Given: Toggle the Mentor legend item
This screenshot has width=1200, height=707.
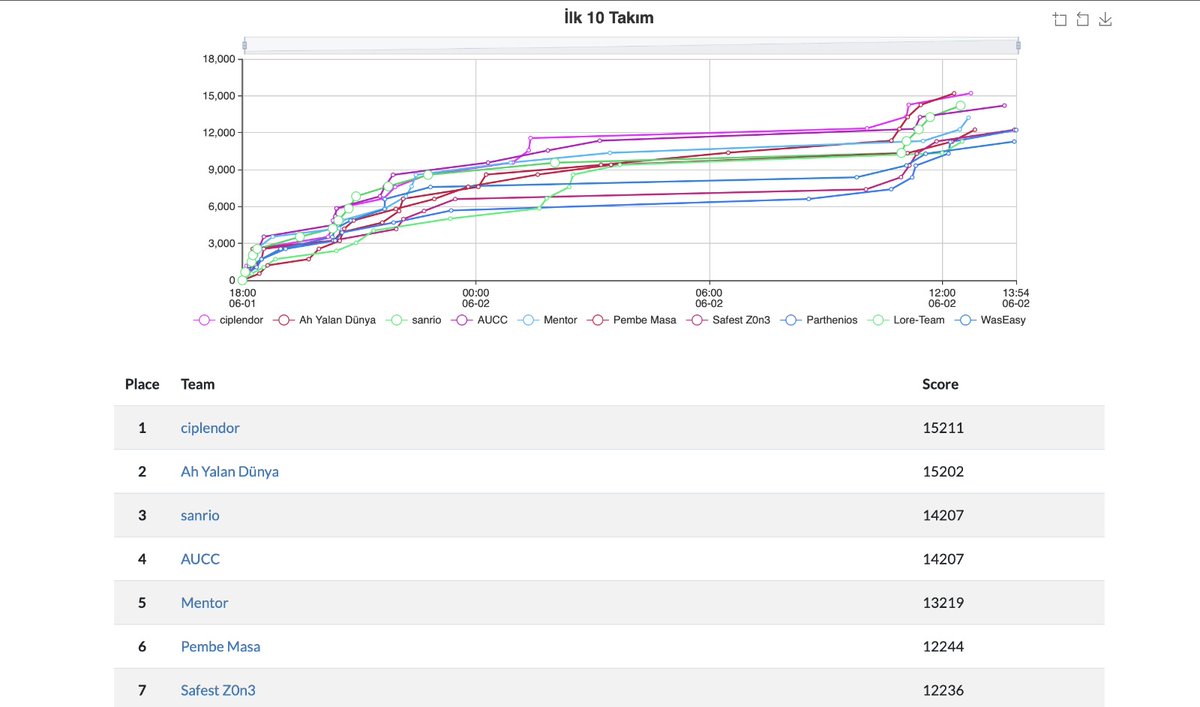Looking at the screenshot, I should coord(546,320).
